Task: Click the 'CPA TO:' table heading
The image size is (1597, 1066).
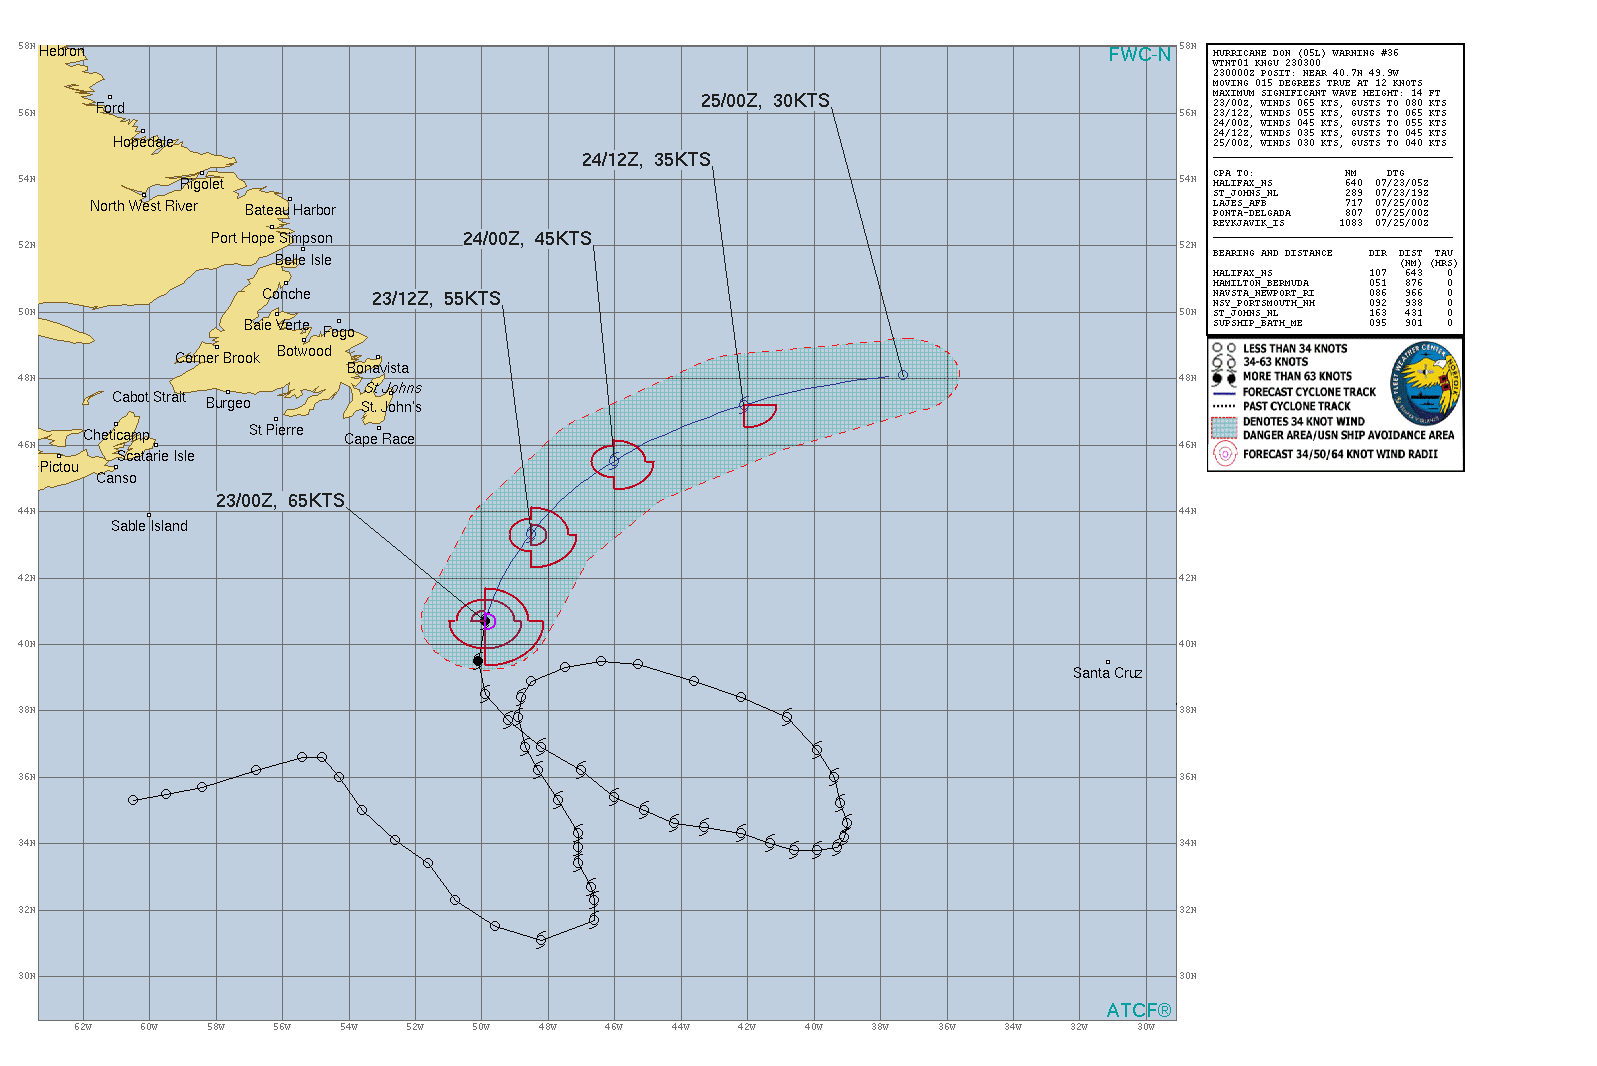Action: coord(1232,173)
